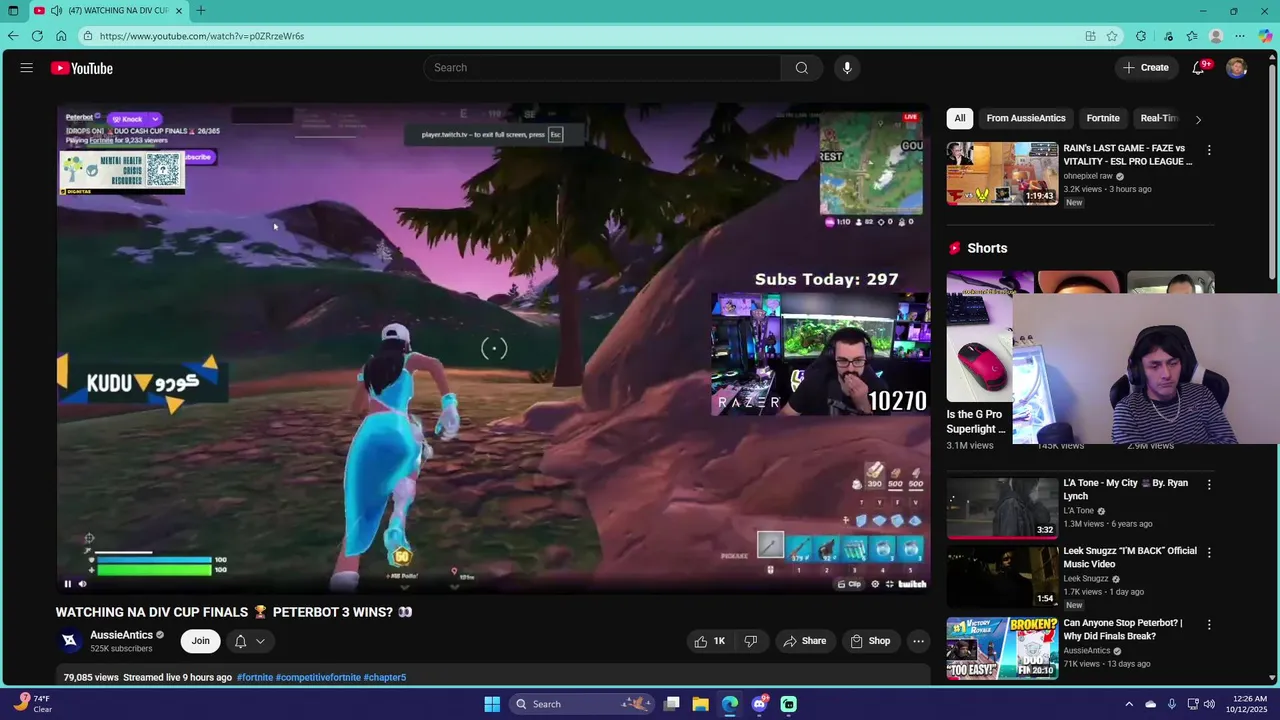This screenshot has height=720, width=1280.
Task: Open File Explorer from the taskbar
Action: click(700, 704)
